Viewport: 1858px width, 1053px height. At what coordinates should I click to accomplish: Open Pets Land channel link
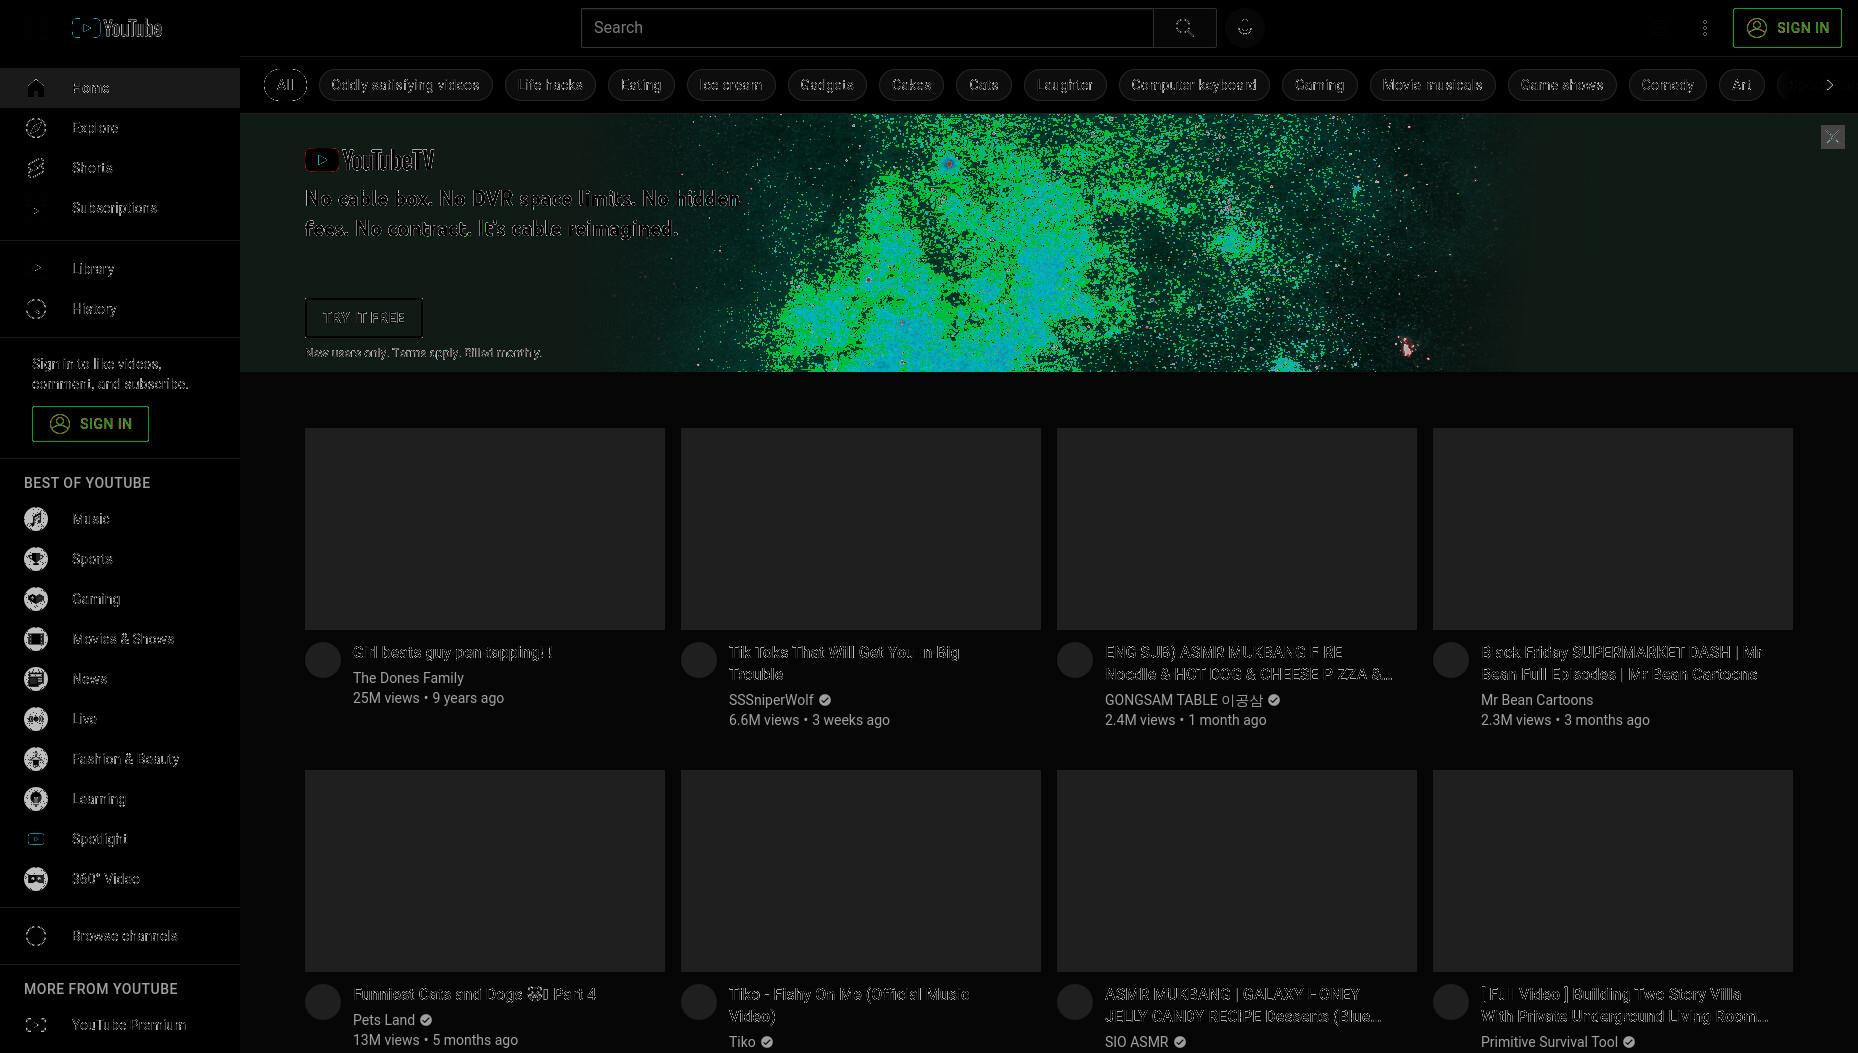[x=384, y=1020]
